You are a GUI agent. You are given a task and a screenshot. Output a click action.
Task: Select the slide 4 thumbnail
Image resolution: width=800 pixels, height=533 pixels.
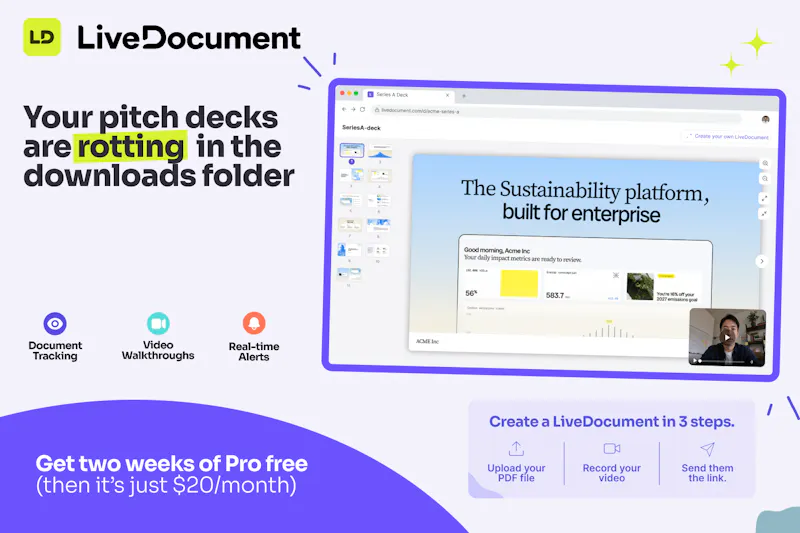click(379, 176)
